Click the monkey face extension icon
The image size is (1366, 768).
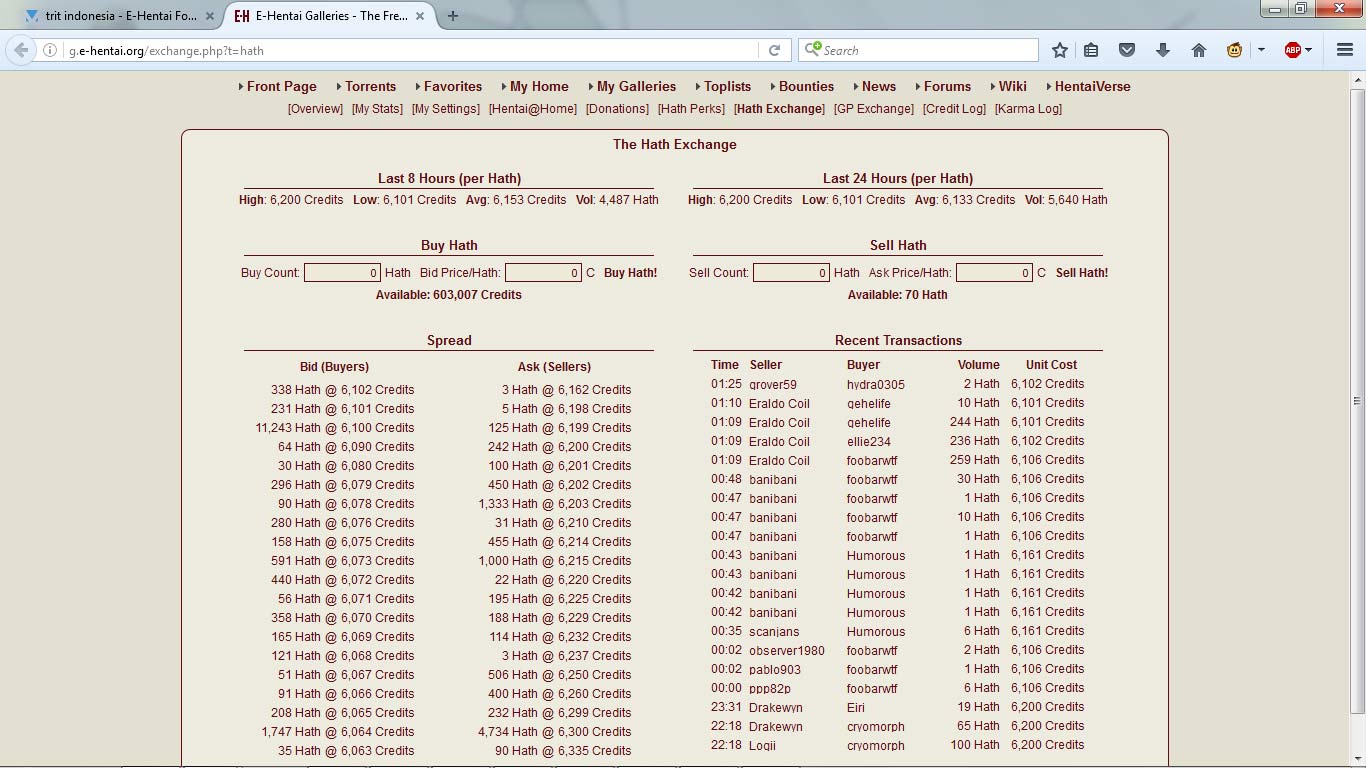(x=1234, y=50)
